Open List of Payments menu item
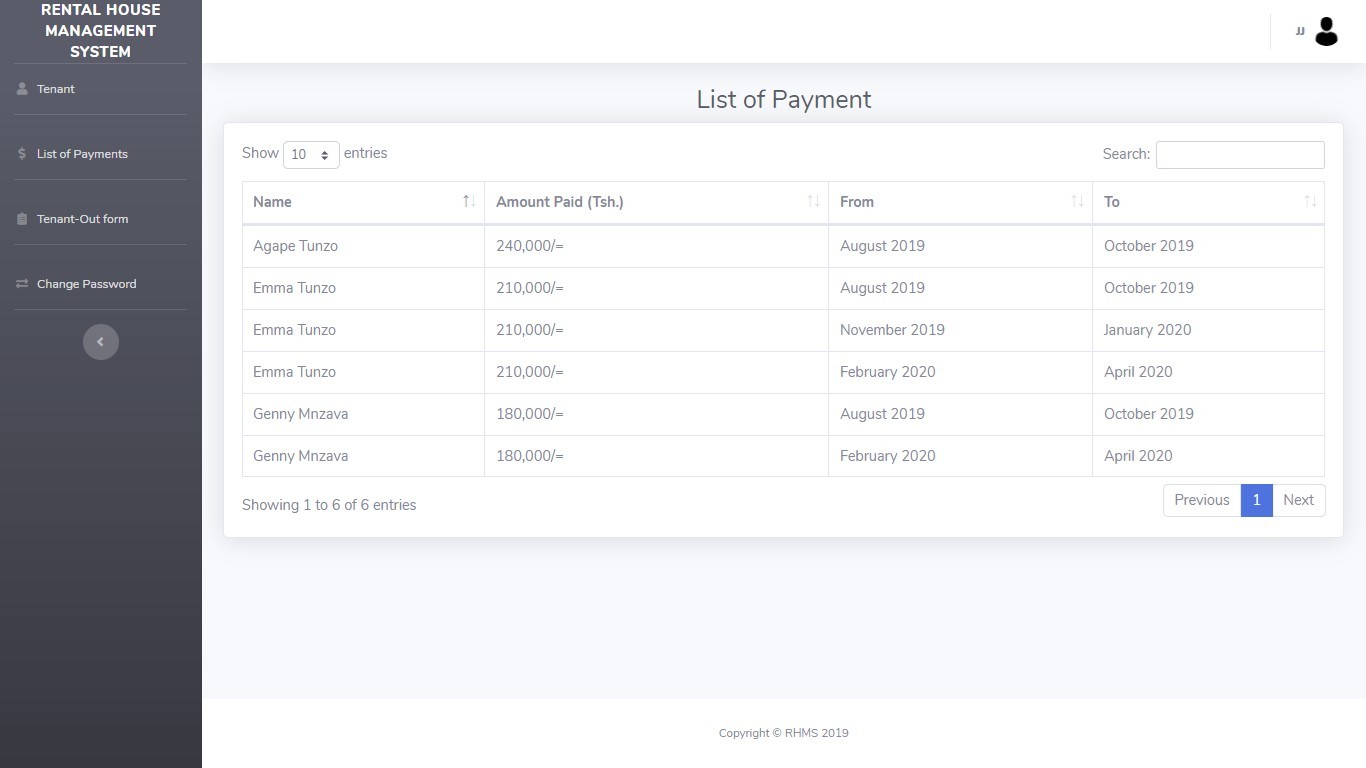 pos(82,154)
